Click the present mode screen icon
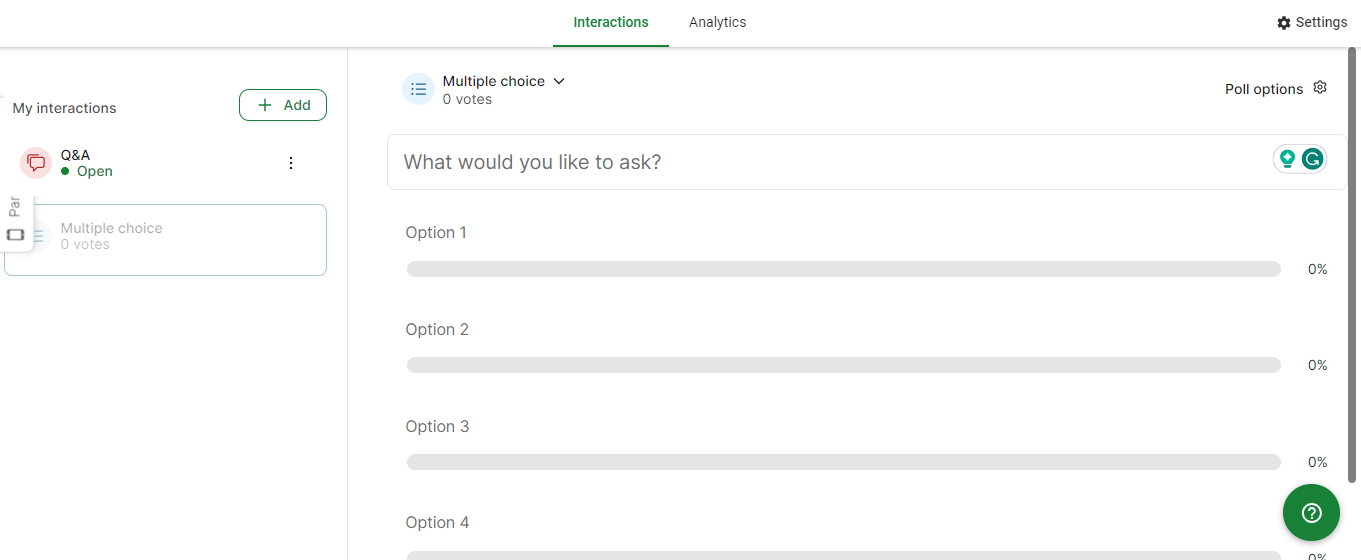1361x560 pixels. pyautogui.click(x=16, y=235)
